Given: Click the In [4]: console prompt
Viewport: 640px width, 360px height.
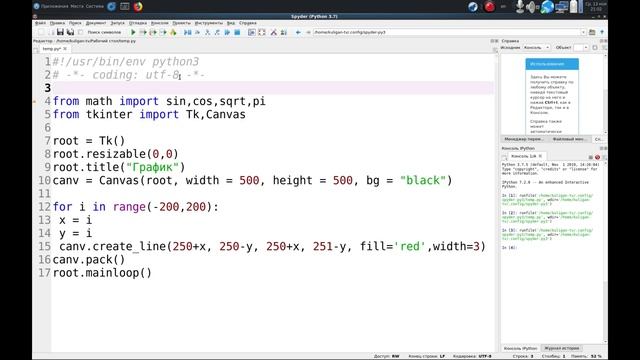Looking at the screenshot, I should (x=509, y=248).
